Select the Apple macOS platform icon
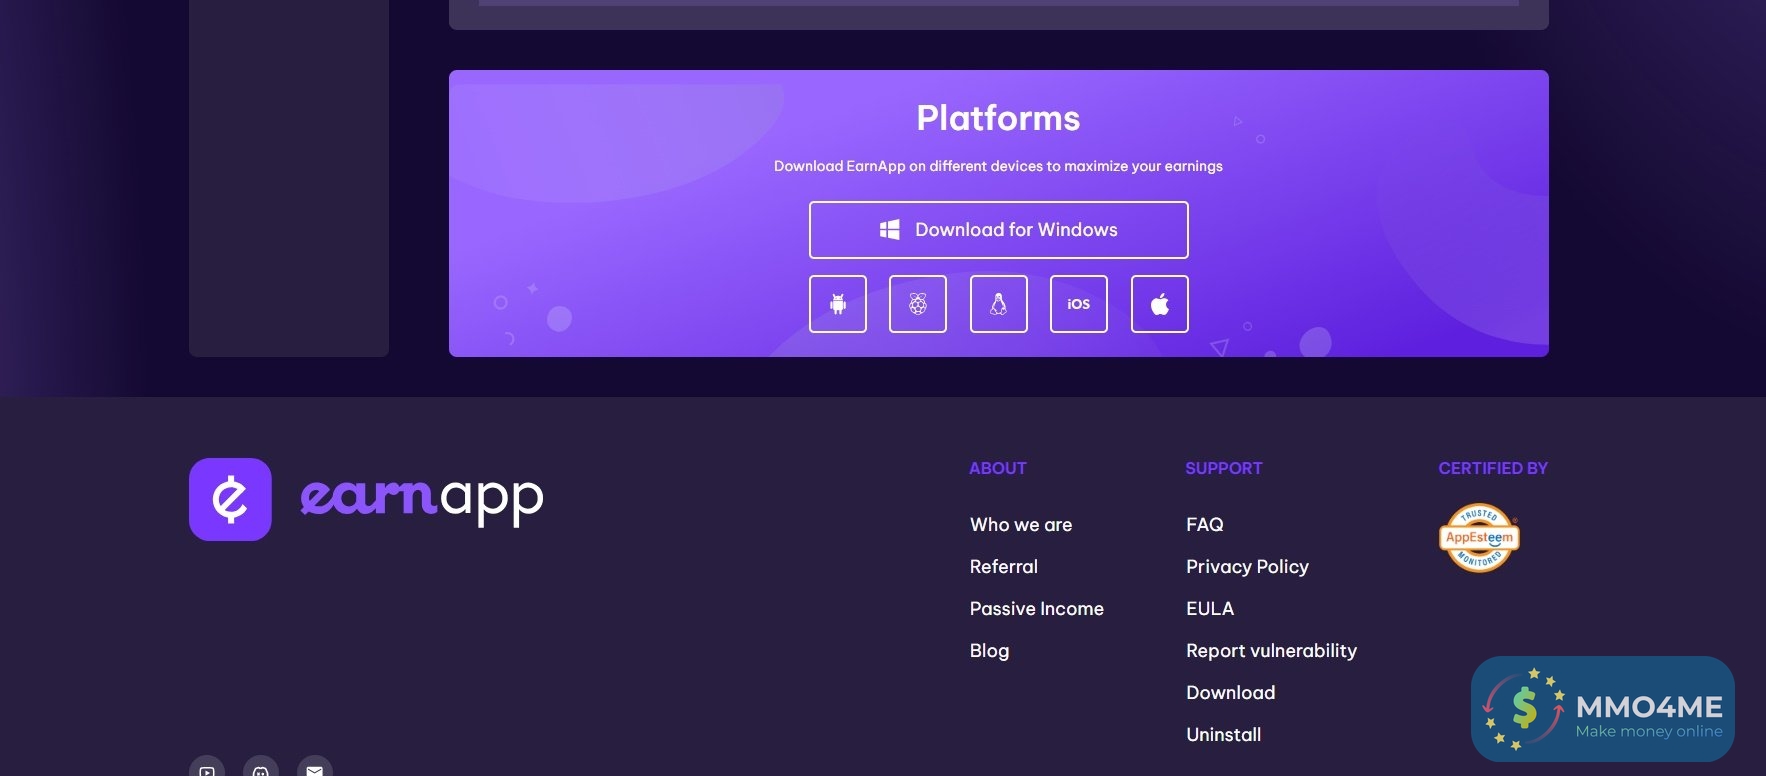The height and width of the screenshot is (776, 1766). tap(1160, 304)
